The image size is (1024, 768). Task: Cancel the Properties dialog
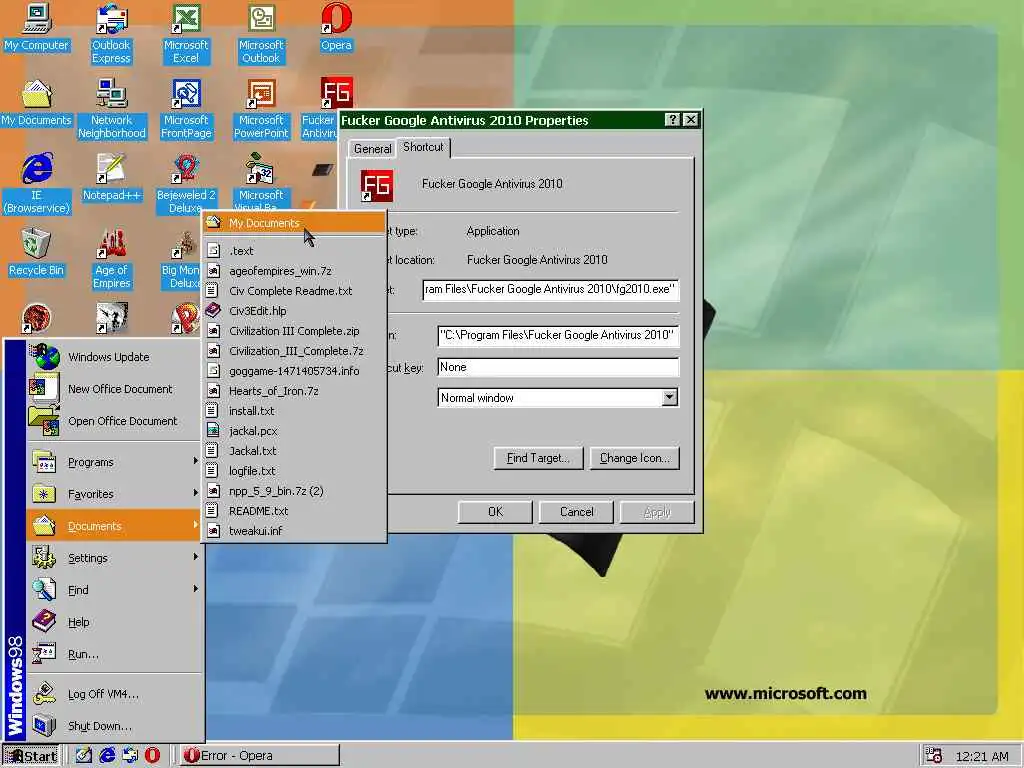tap(577, 512)
